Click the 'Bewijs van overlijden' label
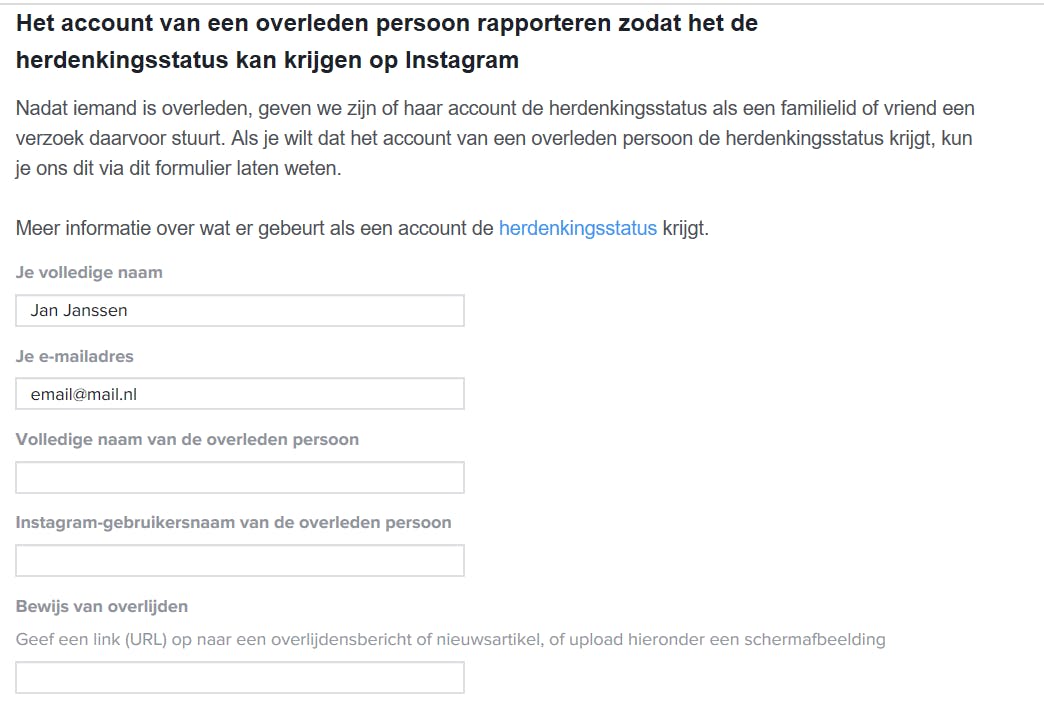Screen dimensions: 1044x704 pyautogui.click(x=102, y=606)
